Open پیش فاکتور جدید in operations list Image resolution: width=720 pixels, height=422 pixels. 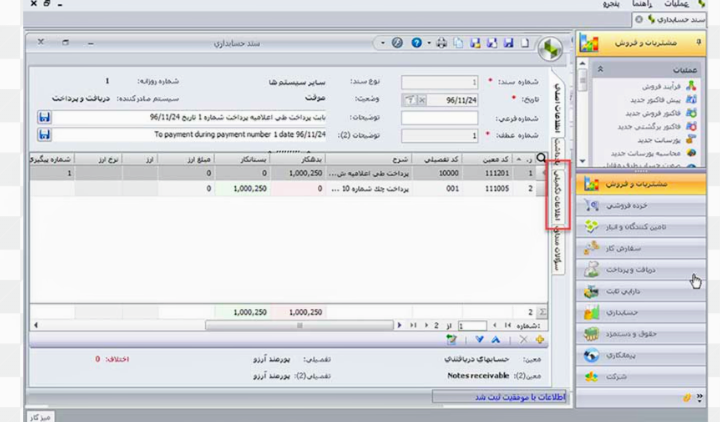pos(655,100)
